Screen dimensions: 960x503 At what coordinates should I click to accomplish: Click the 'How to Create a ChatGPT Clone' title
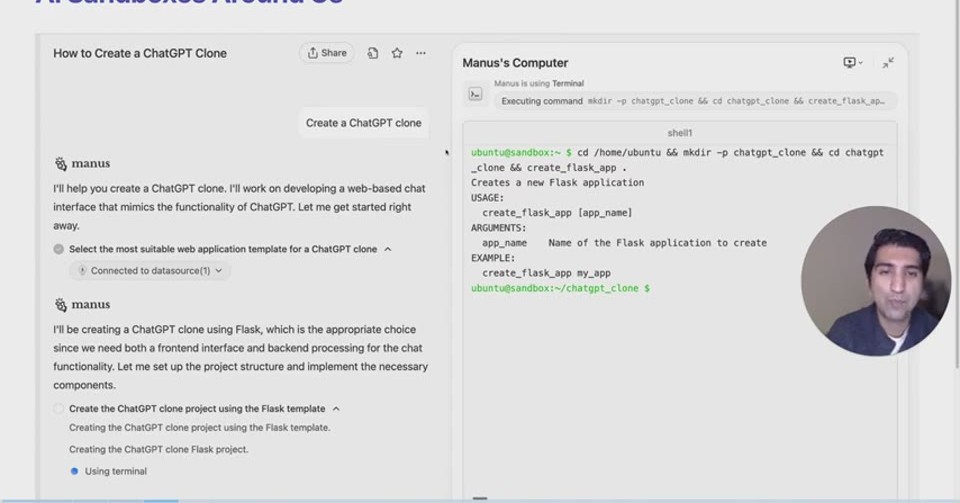point(140,53)
